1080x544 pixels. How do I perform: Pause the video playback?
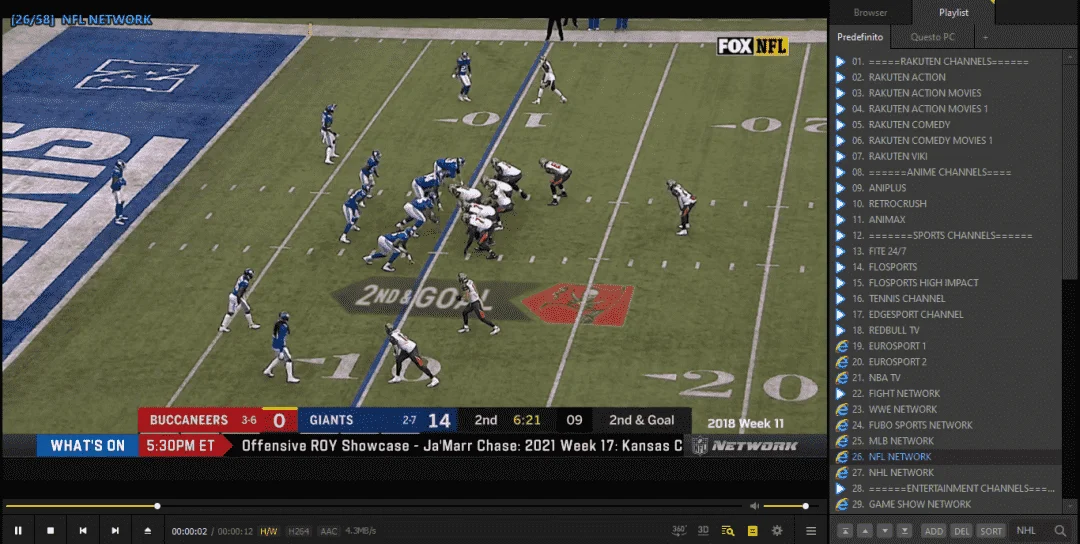(19, 530)
